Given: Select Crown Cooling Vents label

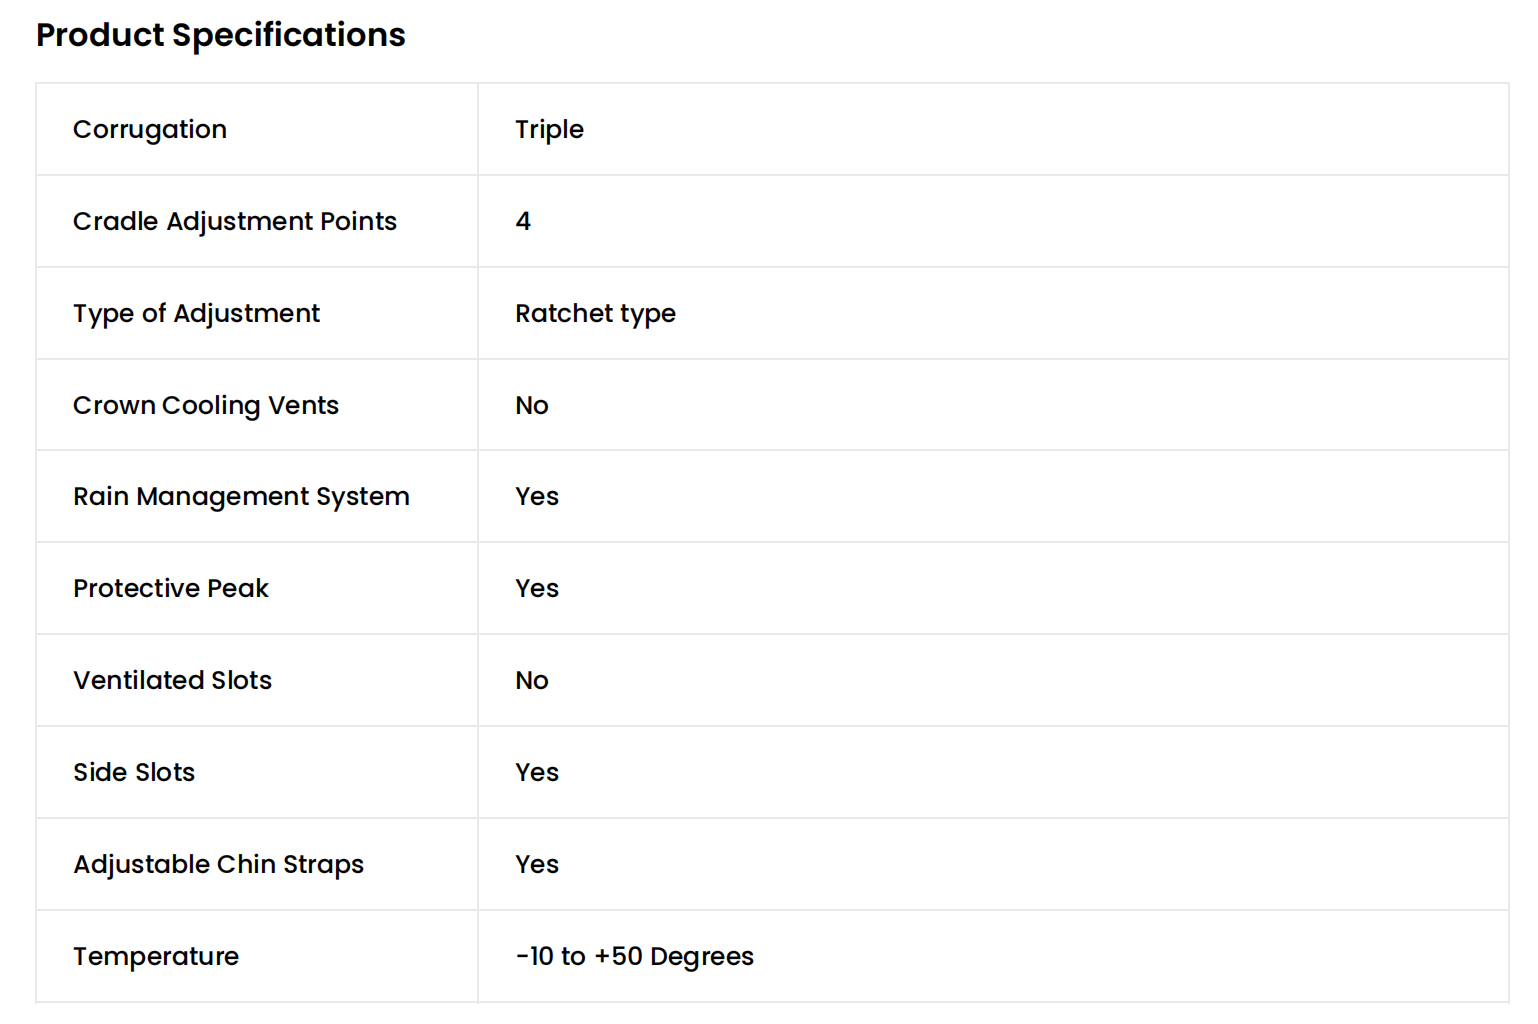Looking at the screenshot, I should tap(205, 405).
